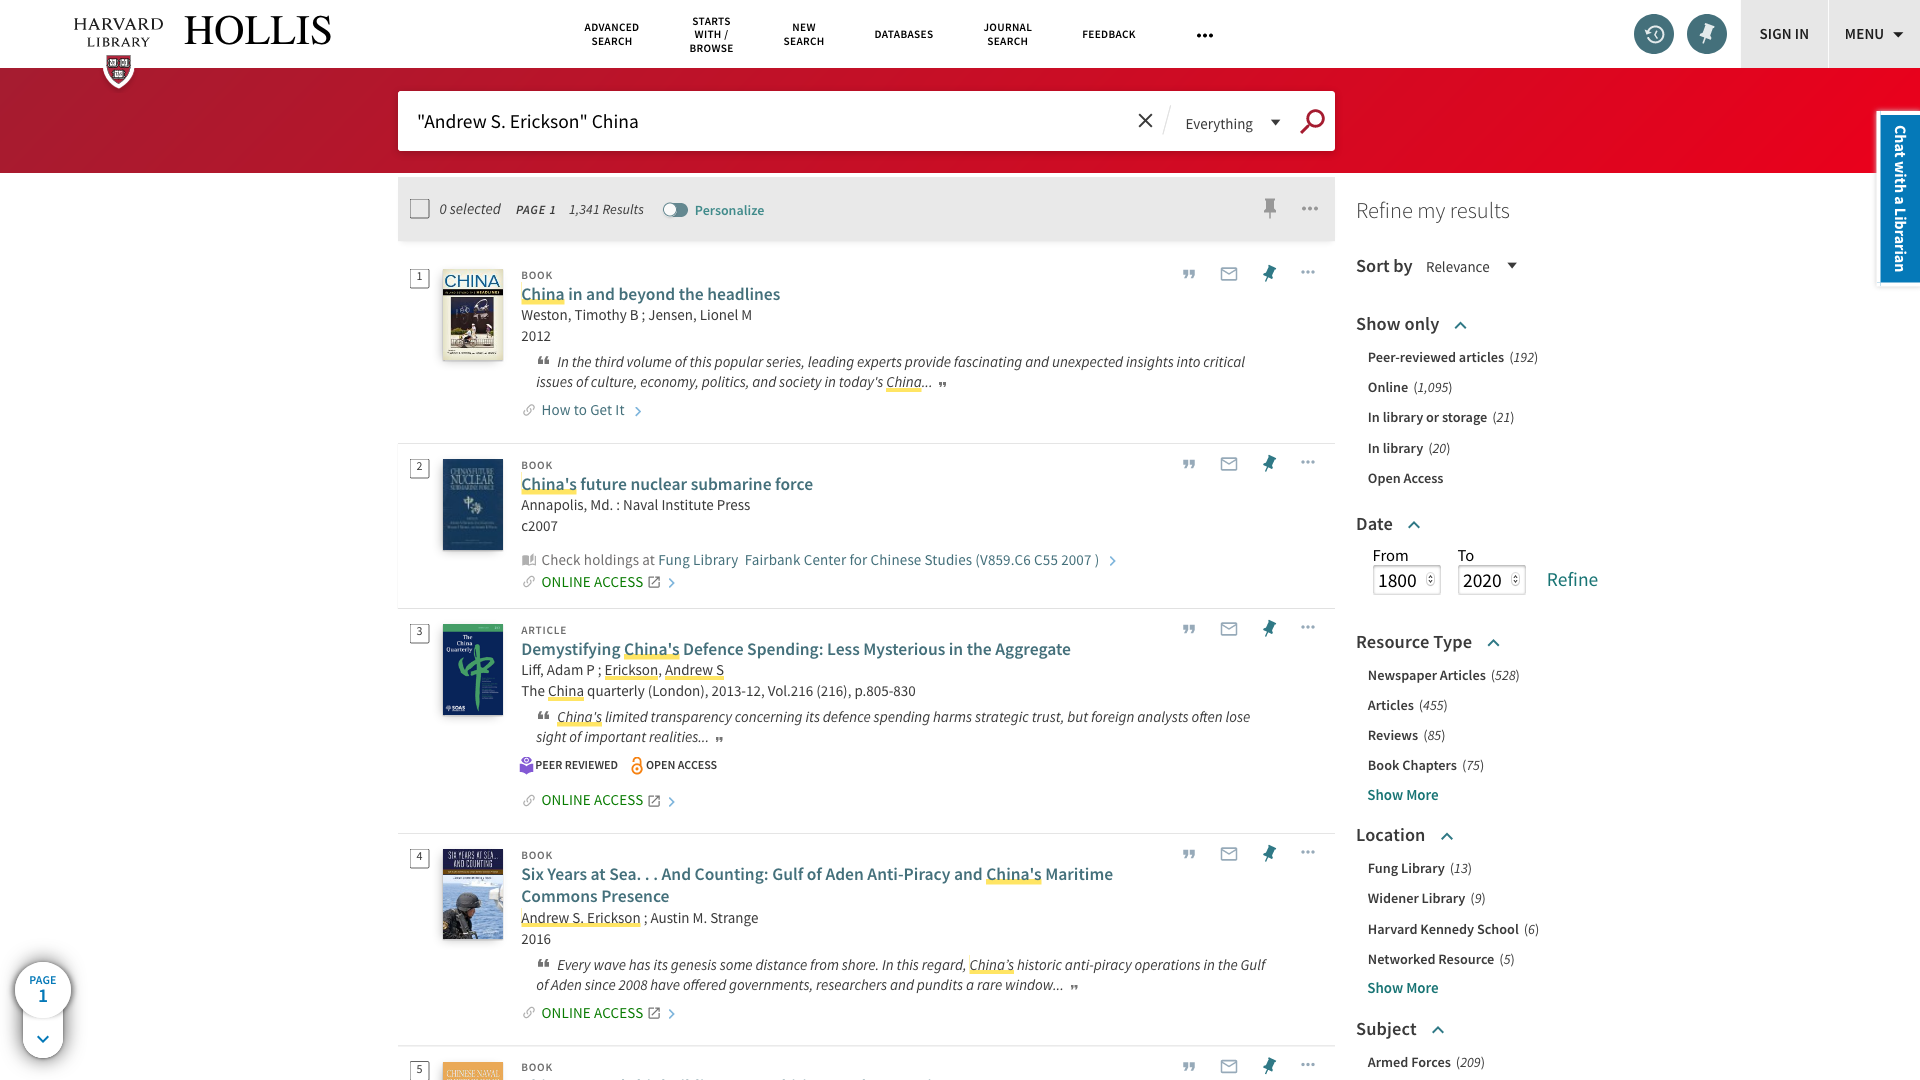Open Advanced Search
1920x1080 pixels.
[611, 34]
